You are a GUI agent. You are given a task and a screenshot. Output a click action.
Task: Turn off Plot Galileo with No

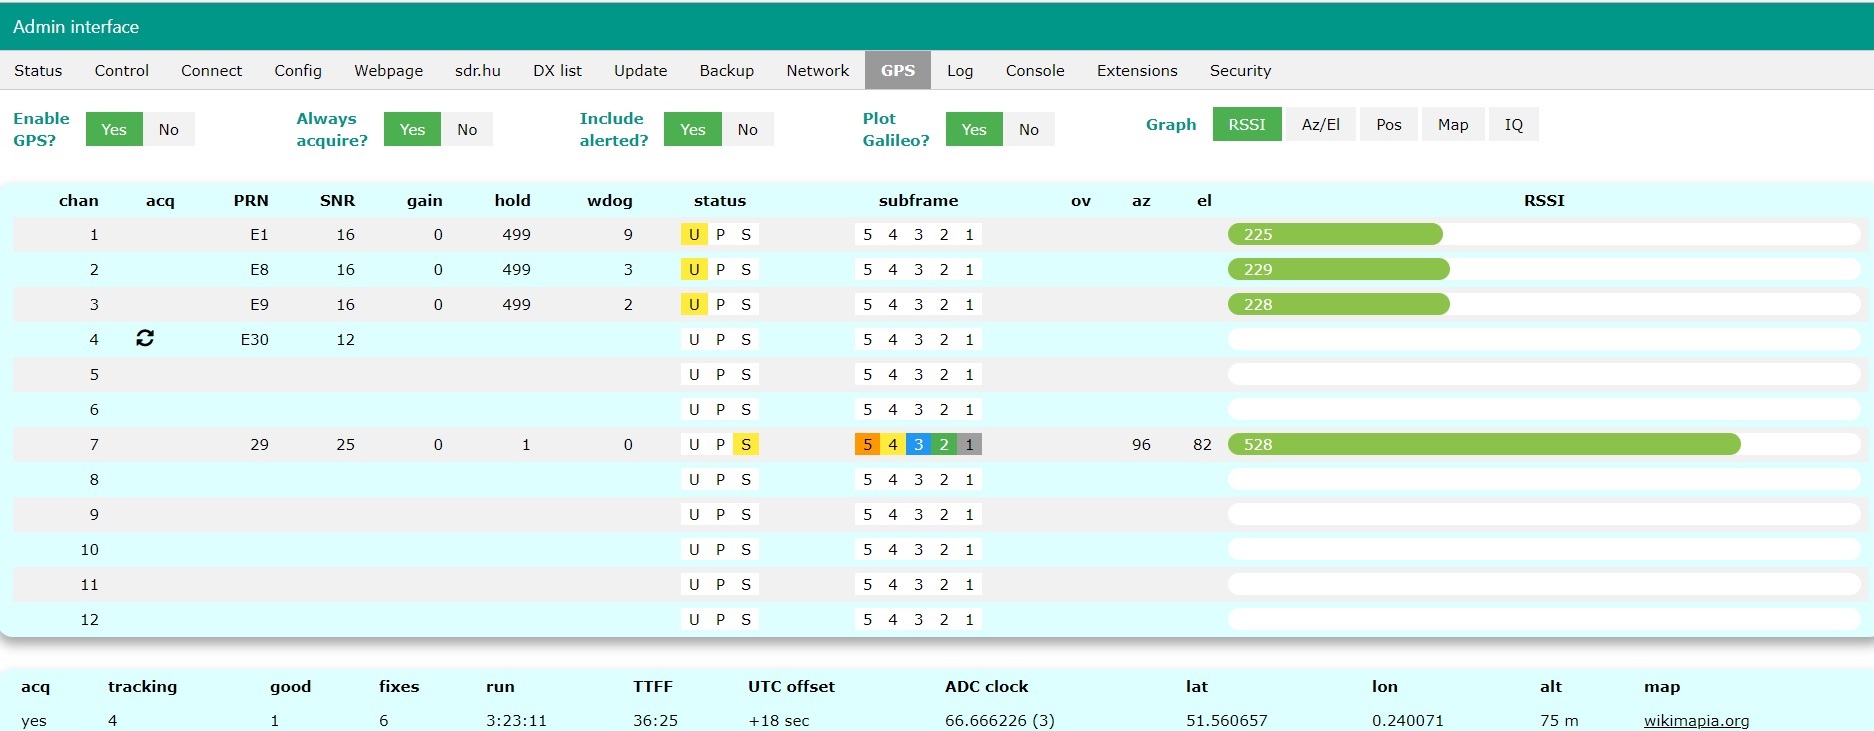pyautogui.click(x=1028, y=130)
